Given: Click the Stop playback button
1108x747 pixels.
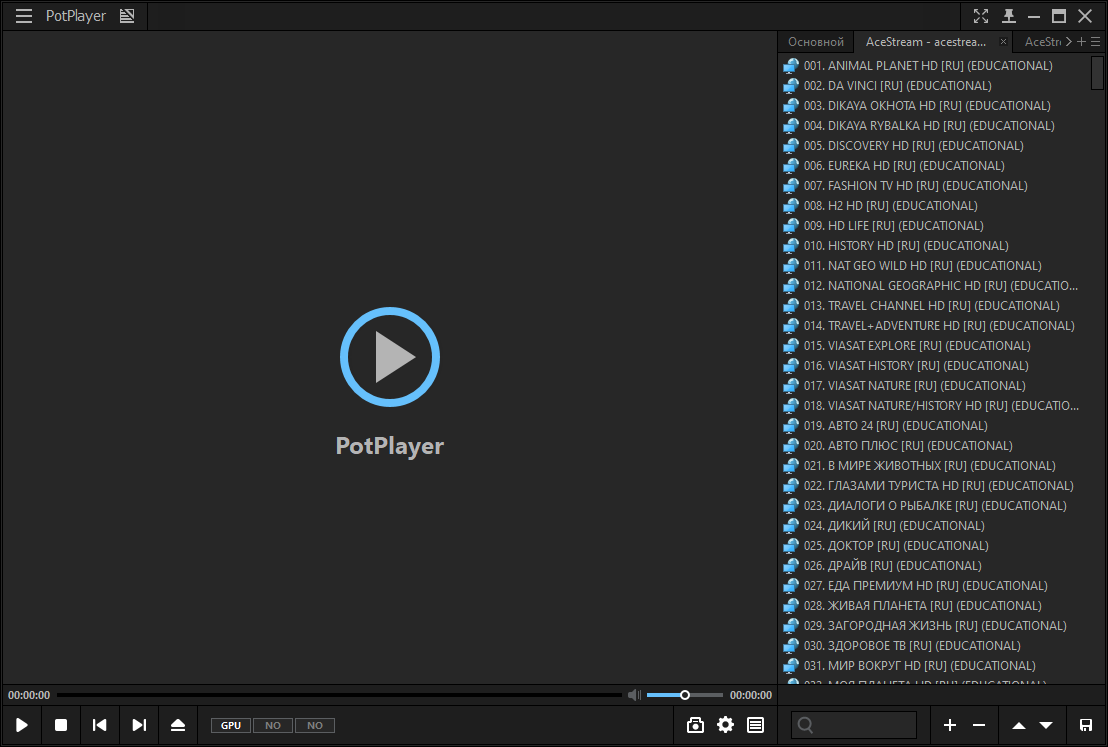Looking at the screenshot, I should (x=61, y=725).
